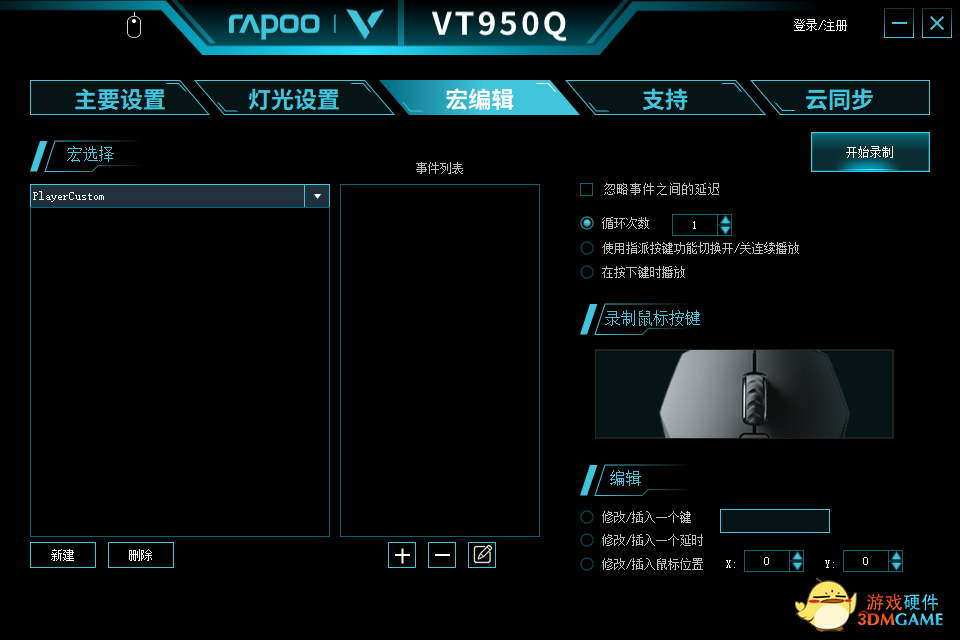Image resolution: width=960 pixels, height=640 pixels.
Task: Select modify/insert a delay option
Action: [587, 540]
